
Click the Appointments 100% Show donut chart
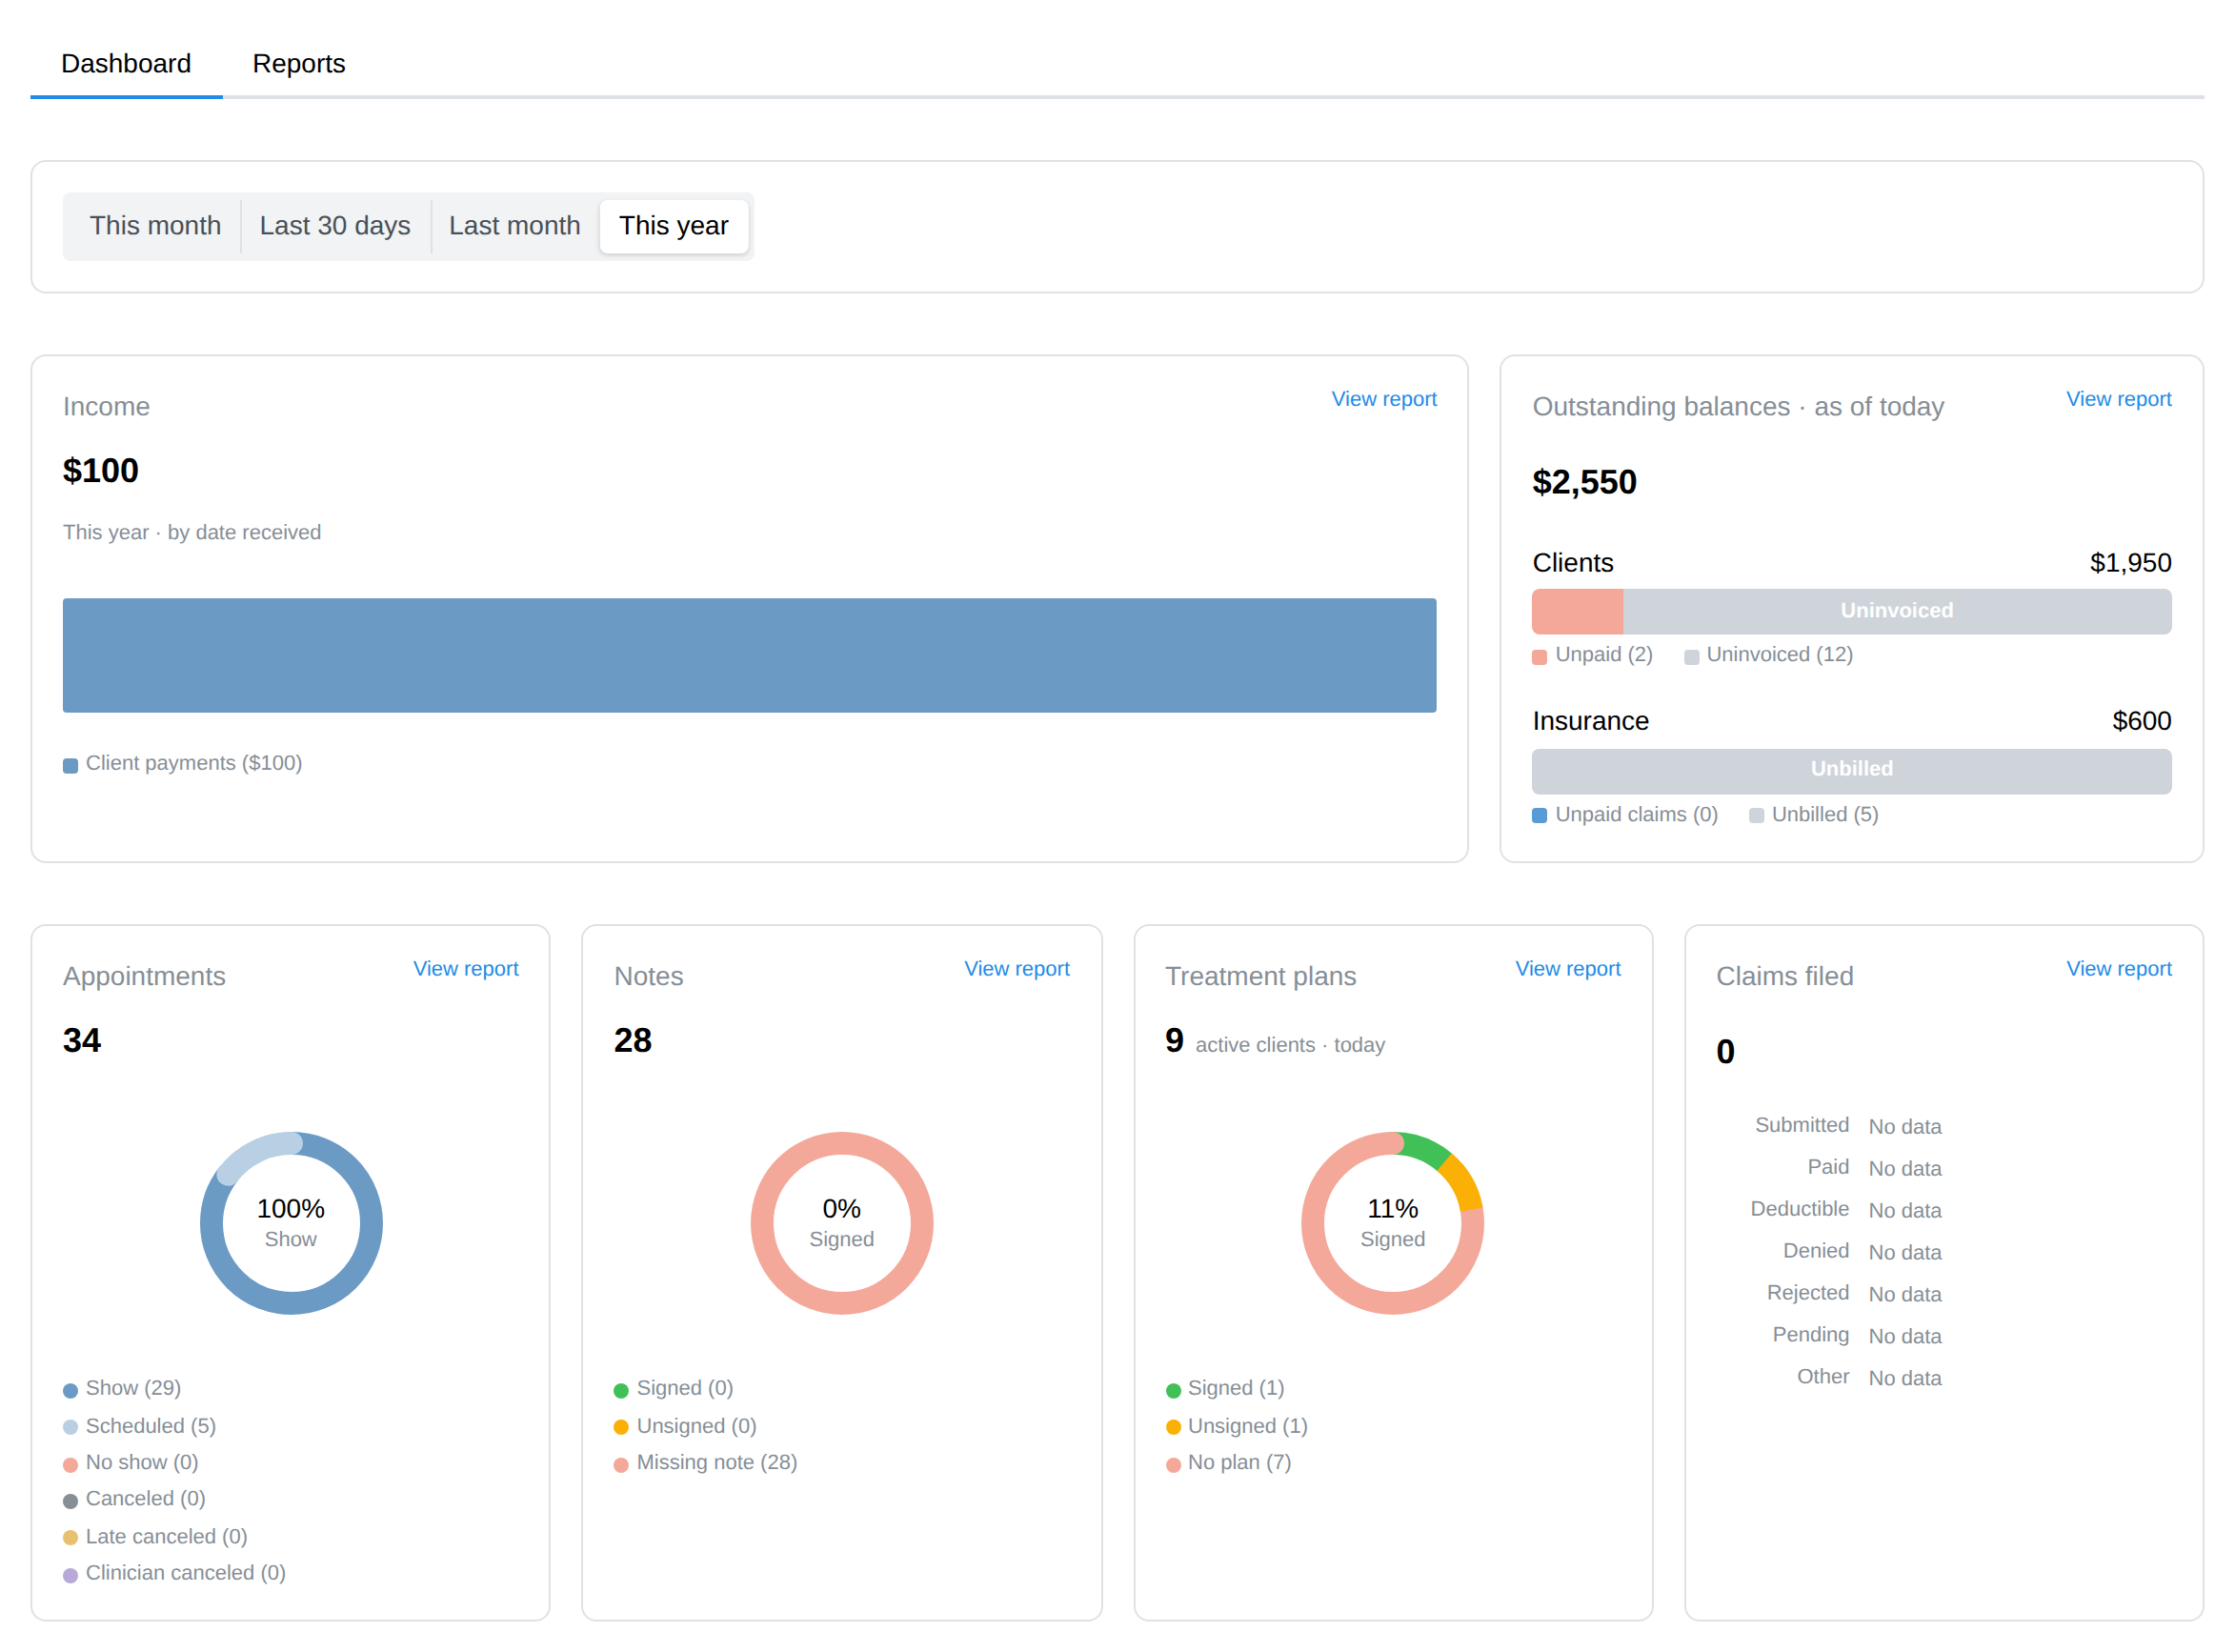coord(291,1223)
